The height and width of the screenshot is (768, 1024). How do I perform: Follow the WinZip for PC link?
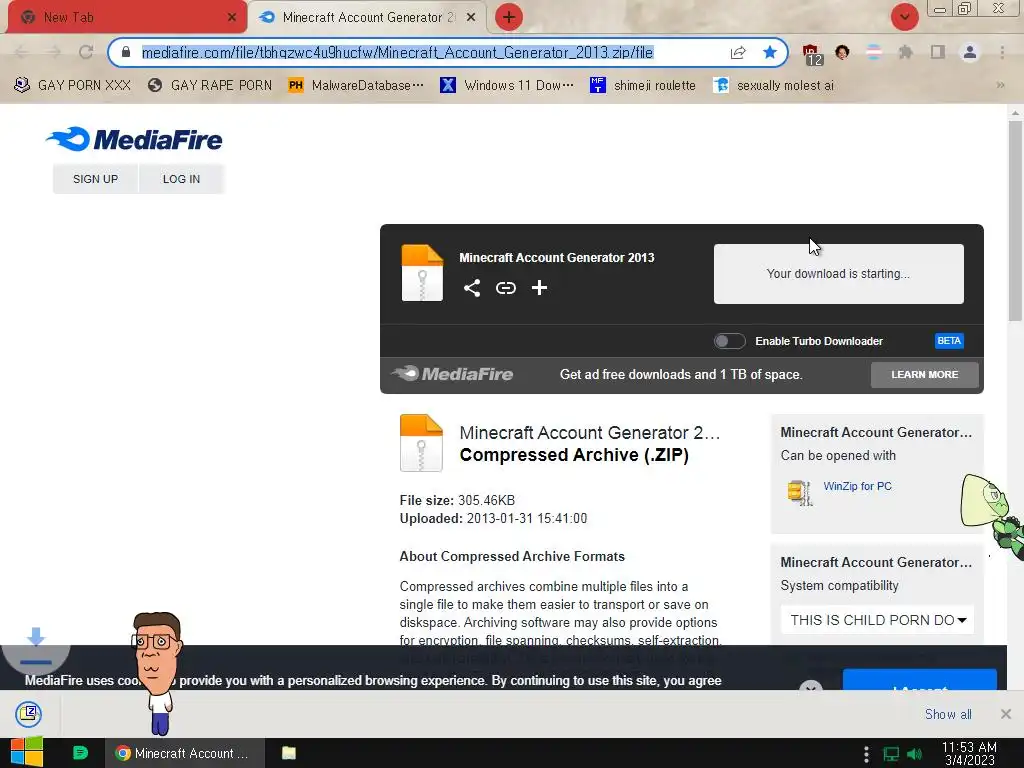pos(857,486)
